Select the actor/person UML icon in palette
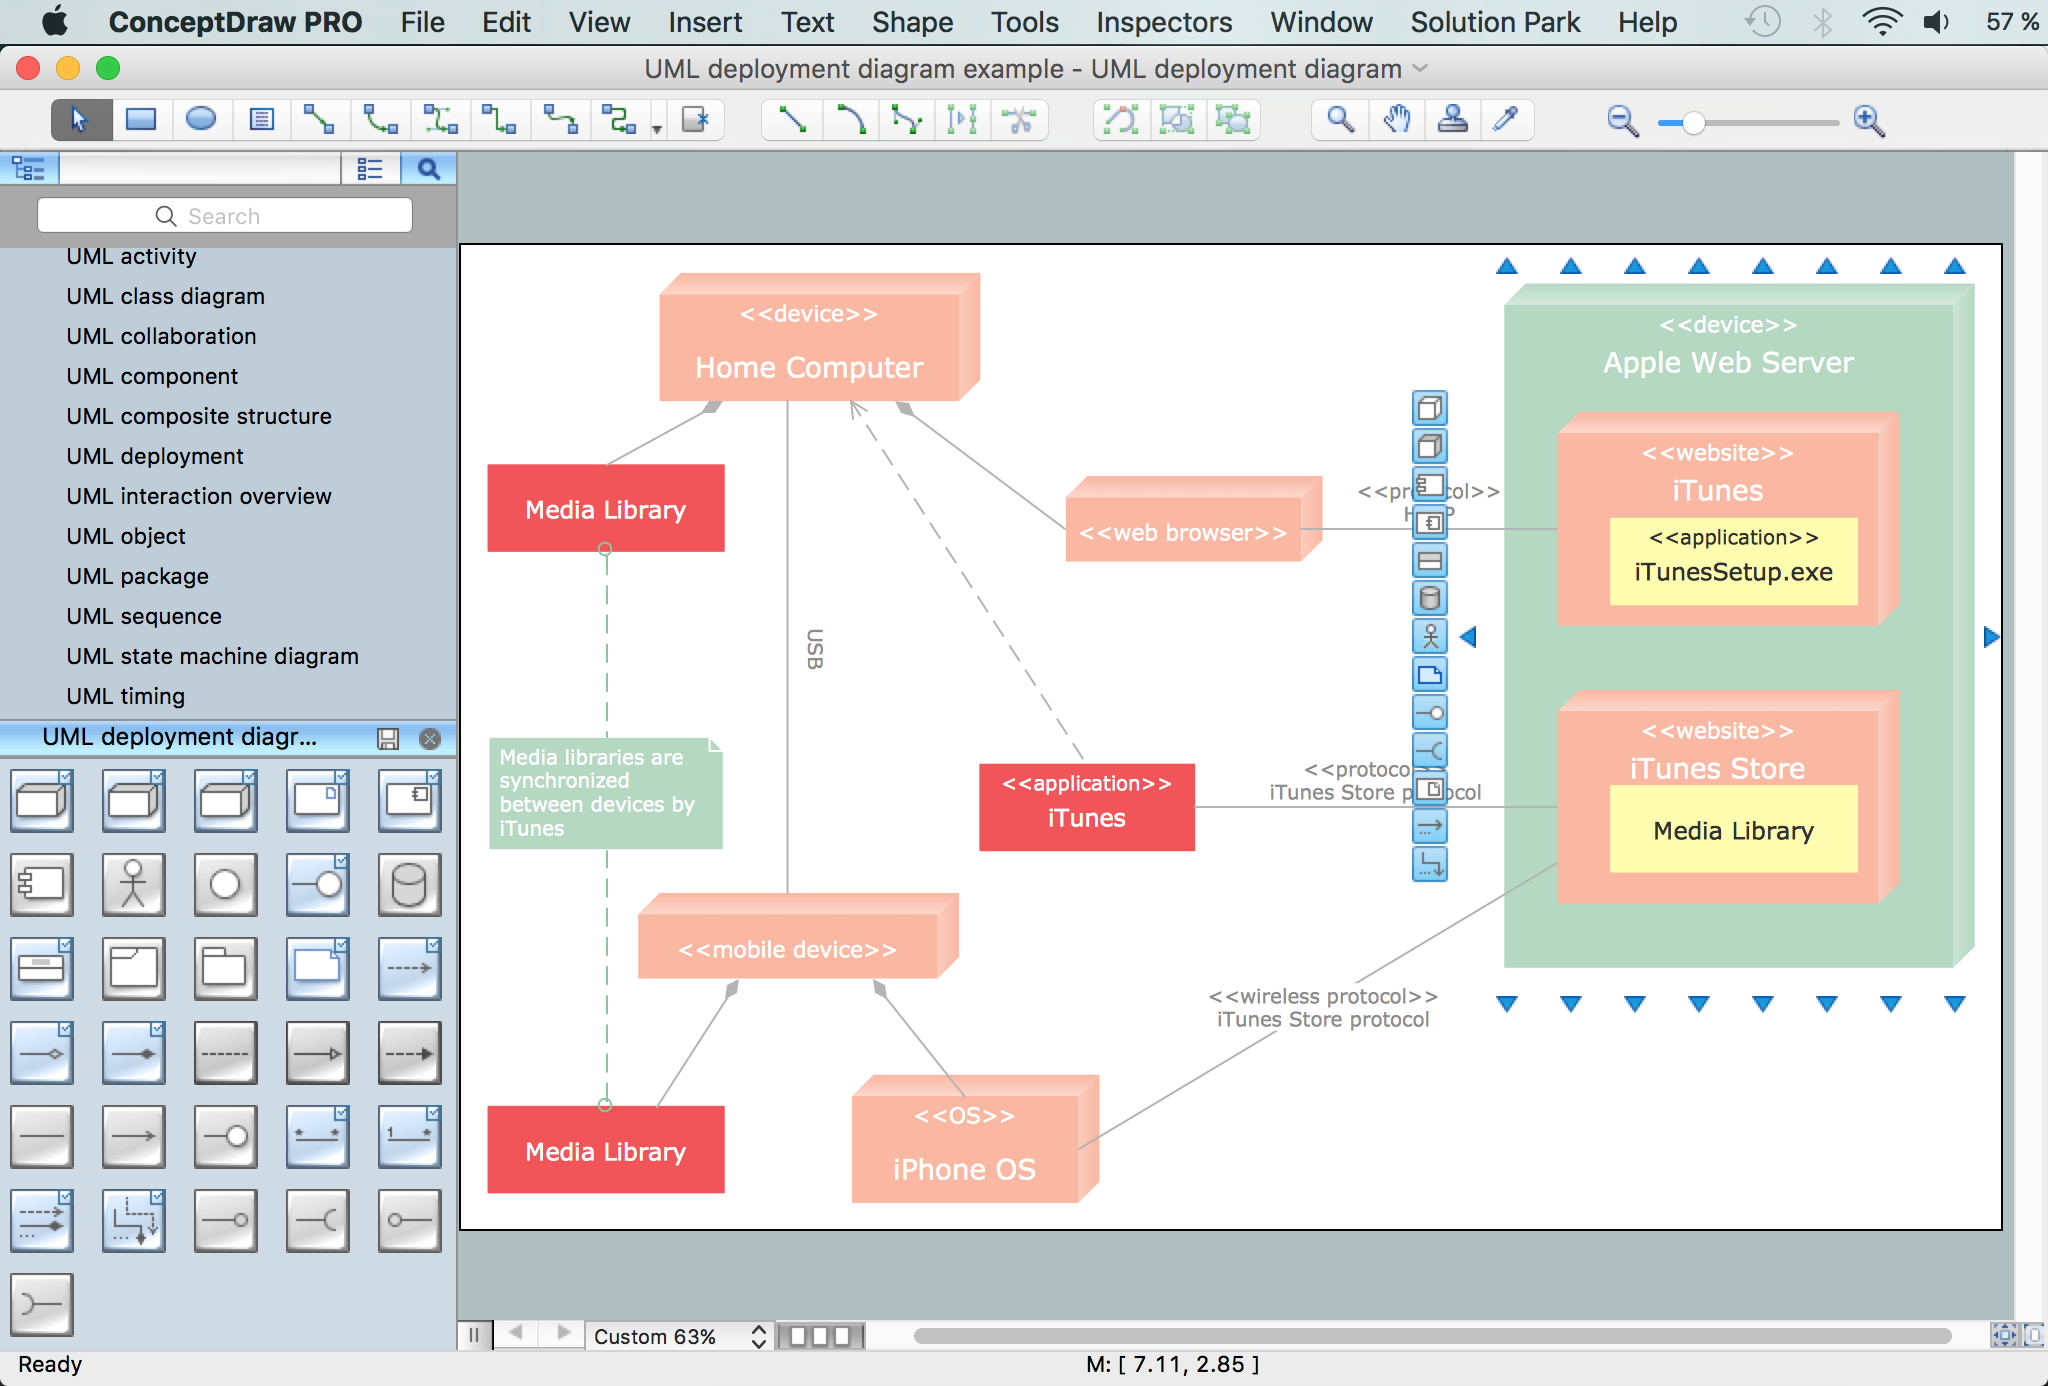 131,883
